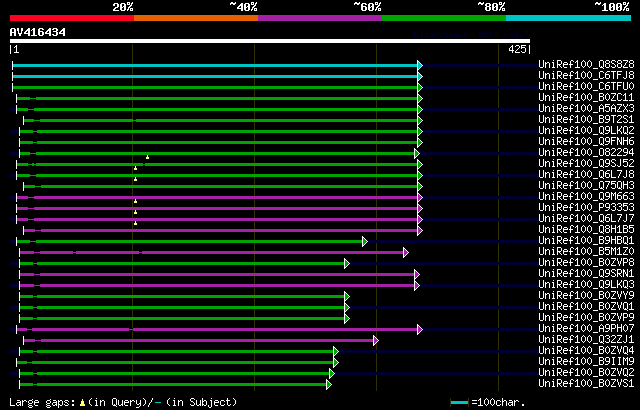Select the UniRef100_B0ZVQ2 label
Image resolution: width=640 pixels, height=410 pixels.
(x=587, y=373)
